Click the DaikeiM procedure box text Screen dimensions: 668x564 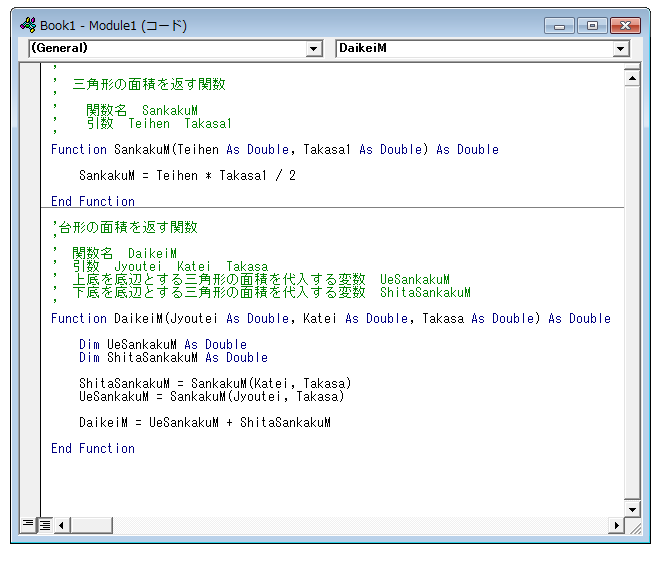[470, 48]
